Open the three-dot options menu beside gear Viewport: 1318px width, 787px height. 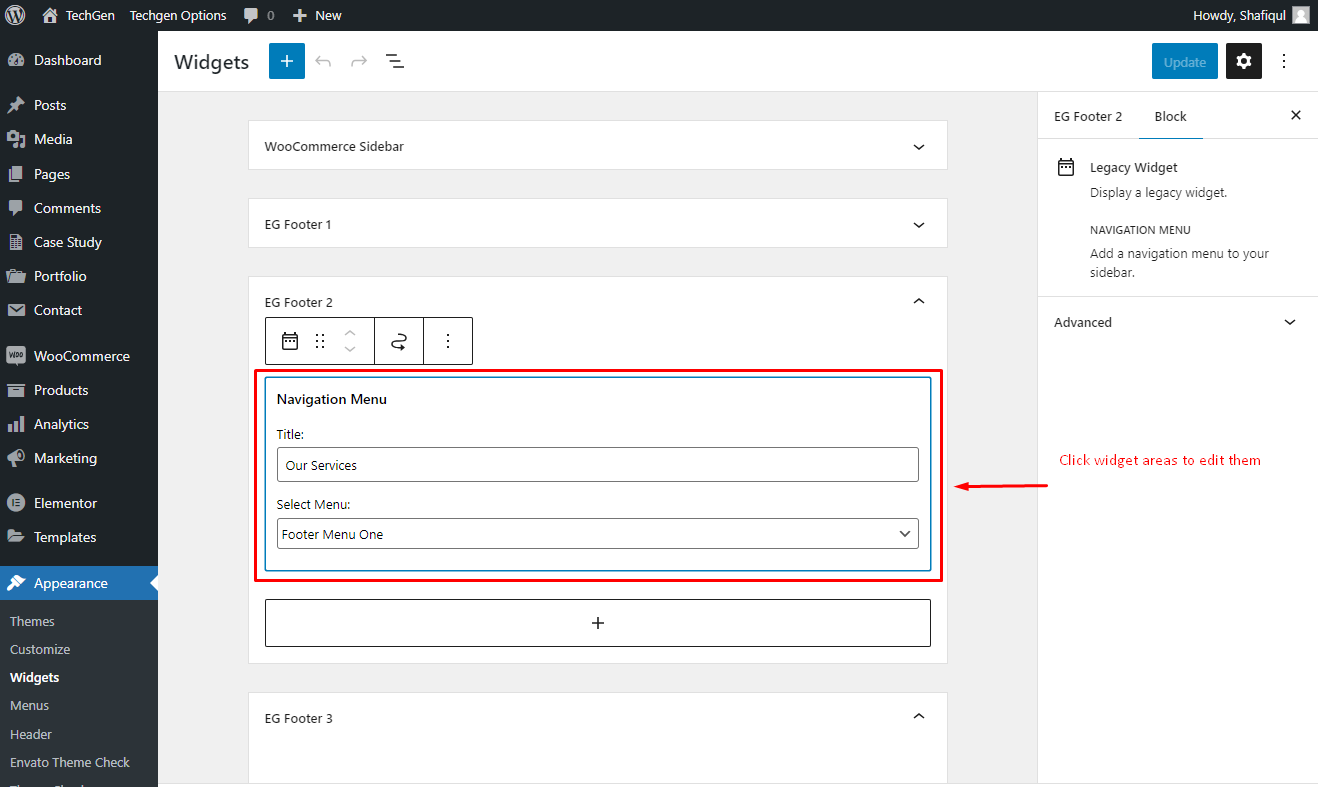[x=1285, y=61]
